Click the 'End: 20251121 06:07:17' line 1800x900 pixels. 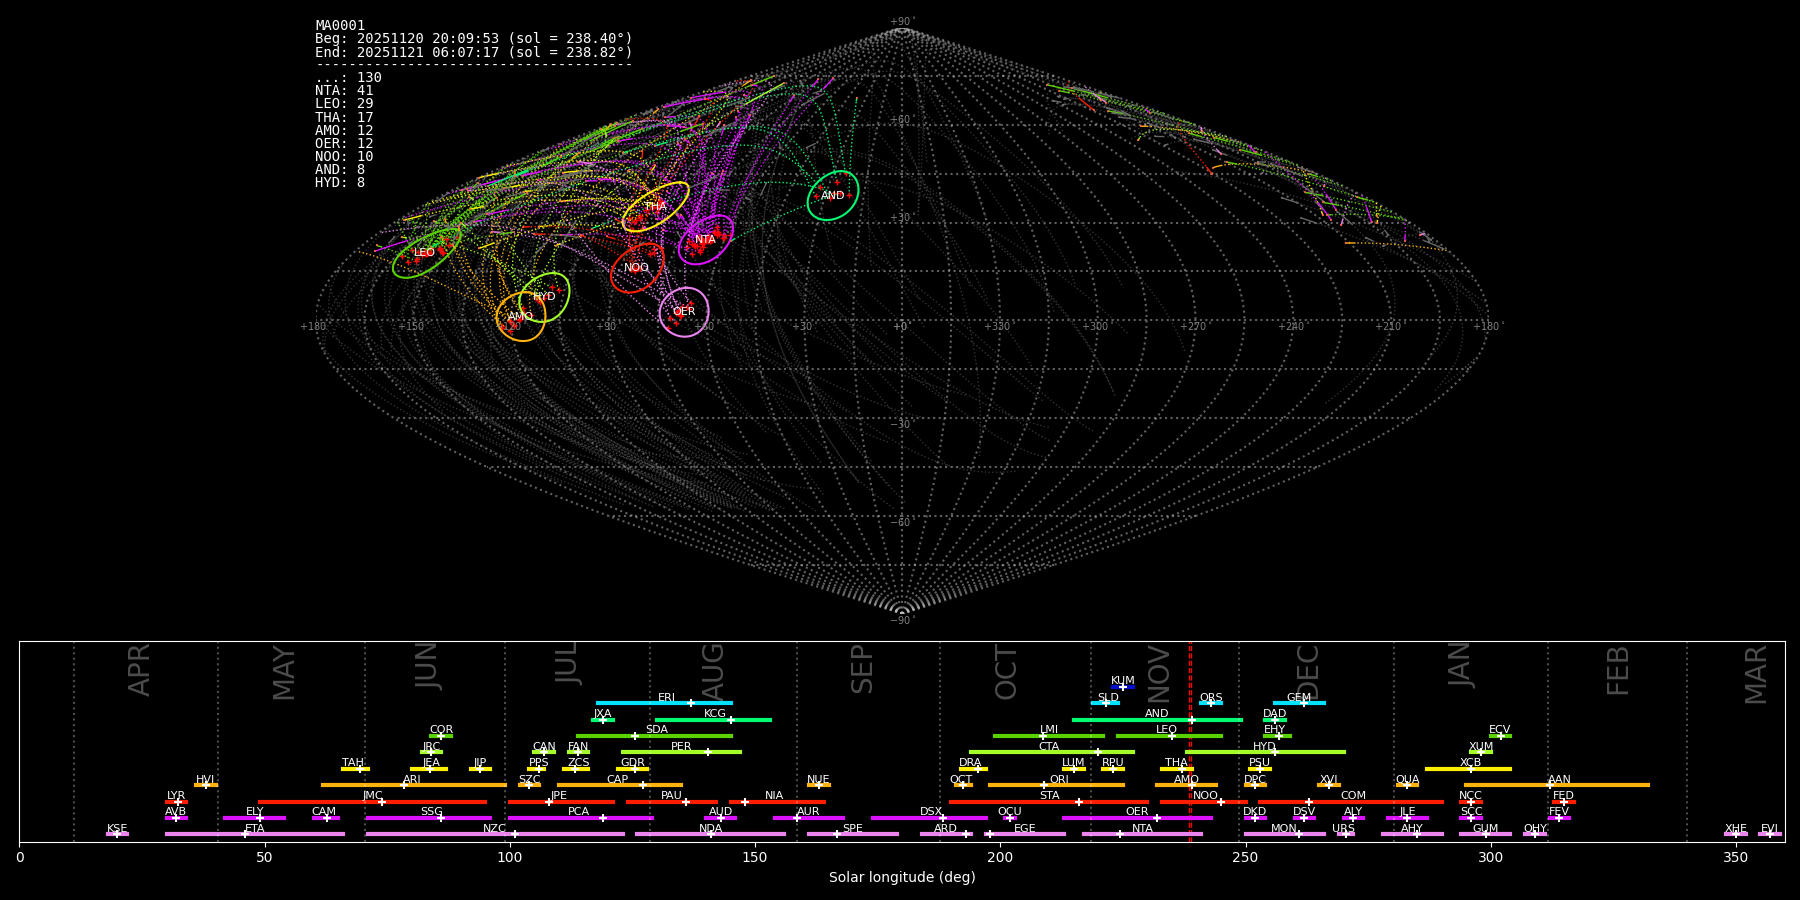point(474,52)
